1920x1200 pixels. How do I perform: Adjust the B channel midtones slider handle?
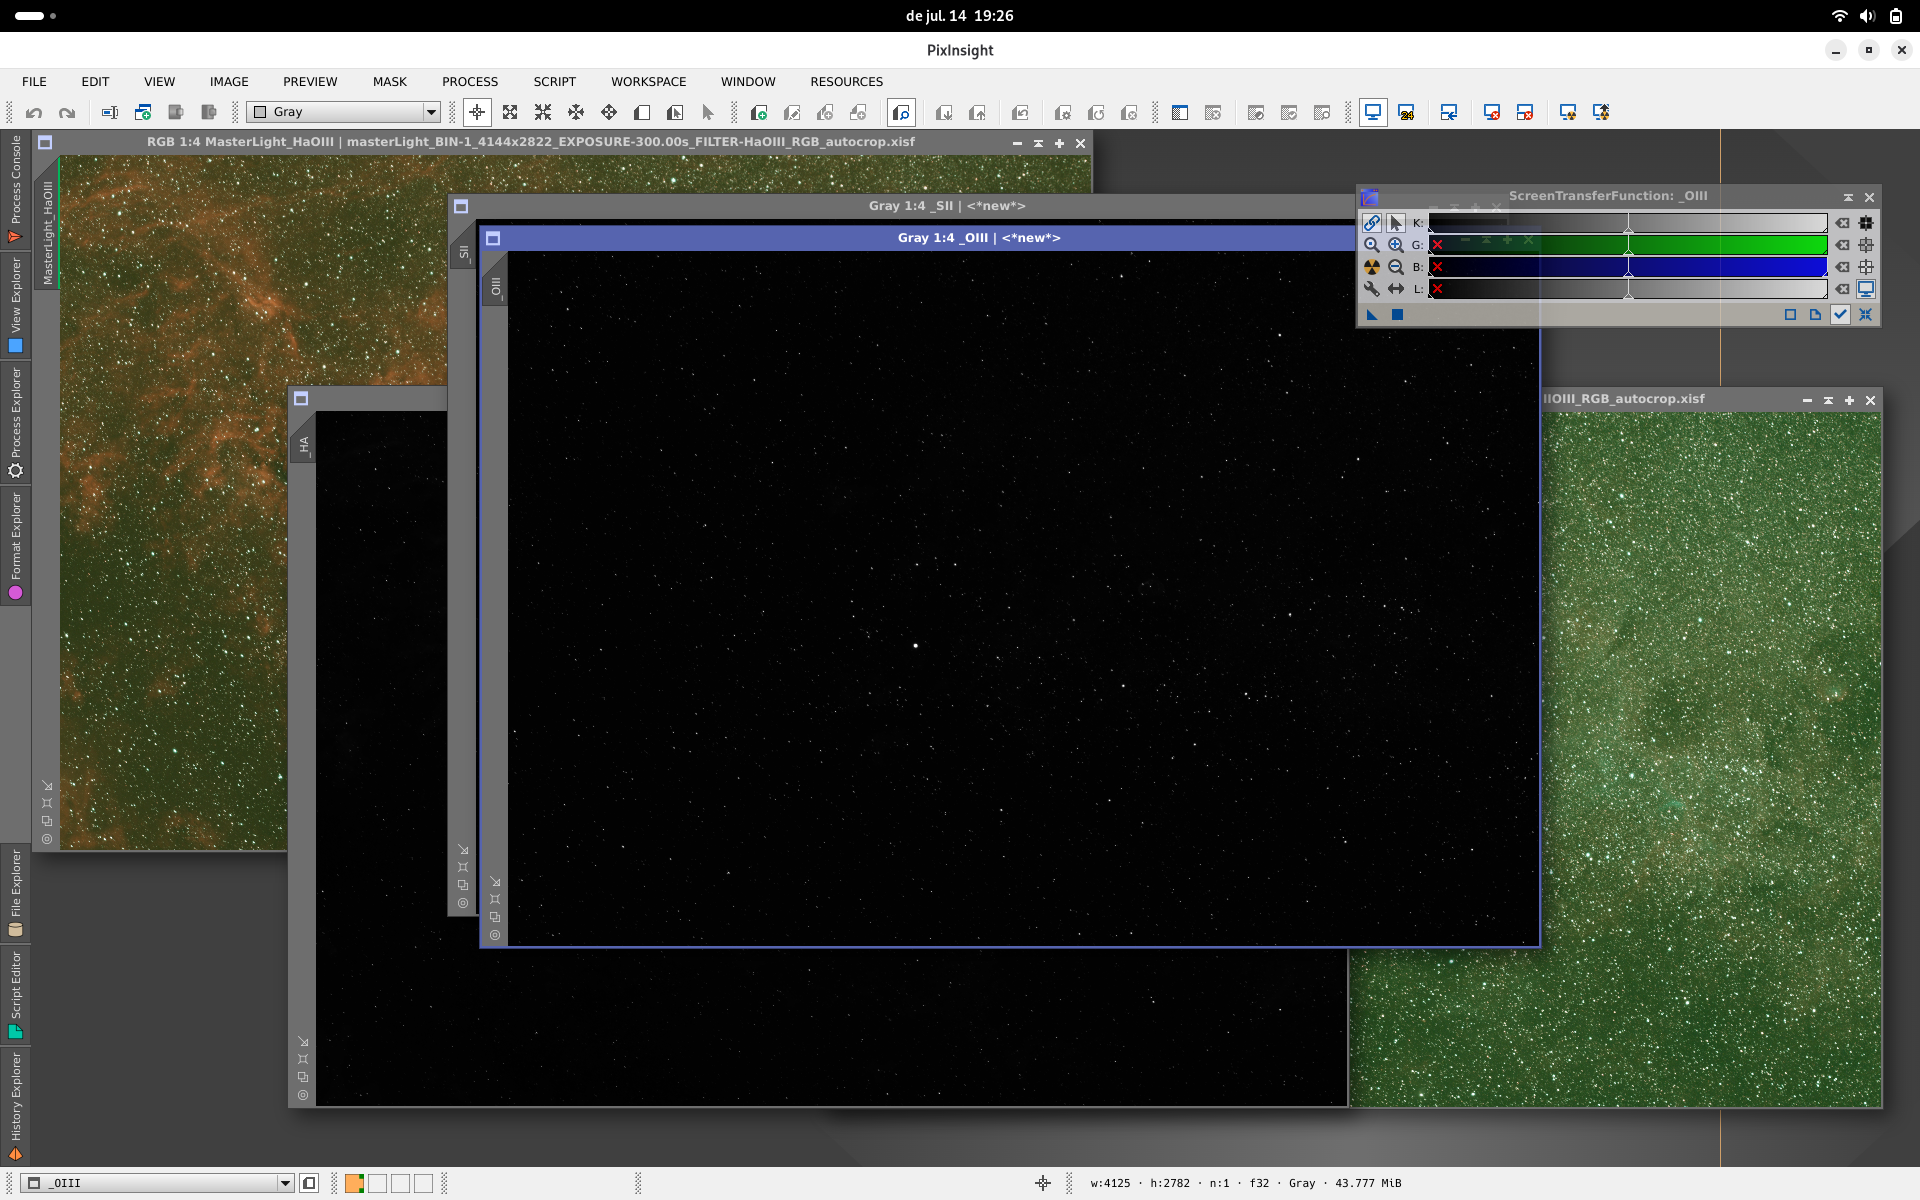click(1628, 275)
